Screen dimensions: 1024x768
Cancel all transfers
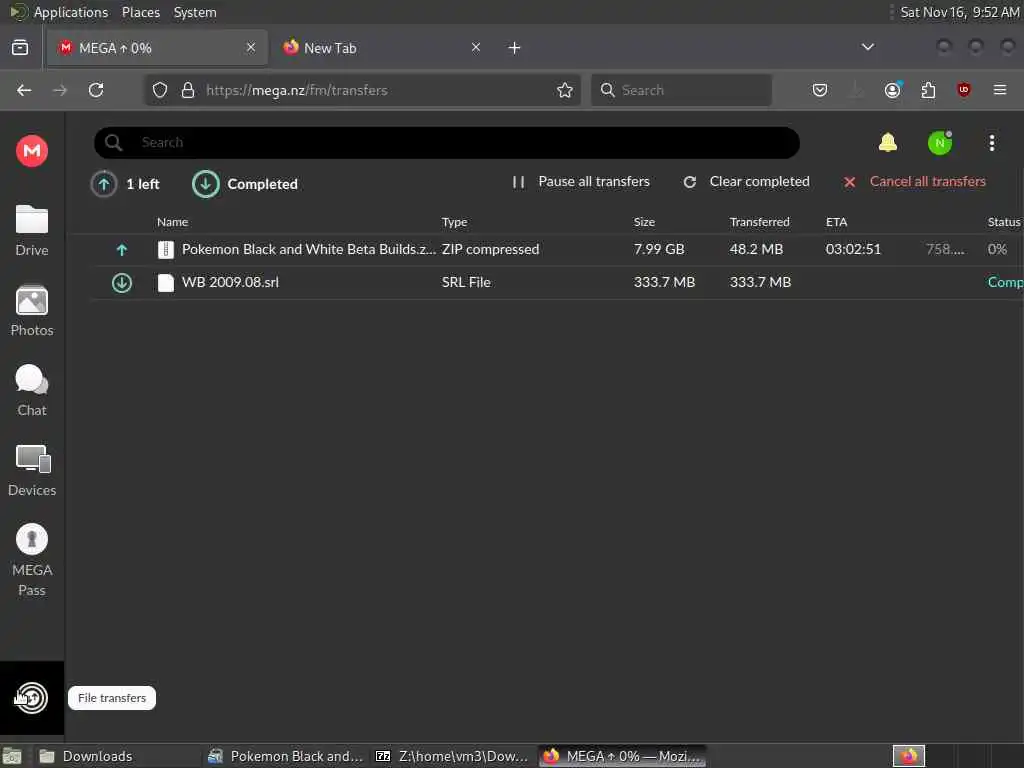click(x=914, y=182)
